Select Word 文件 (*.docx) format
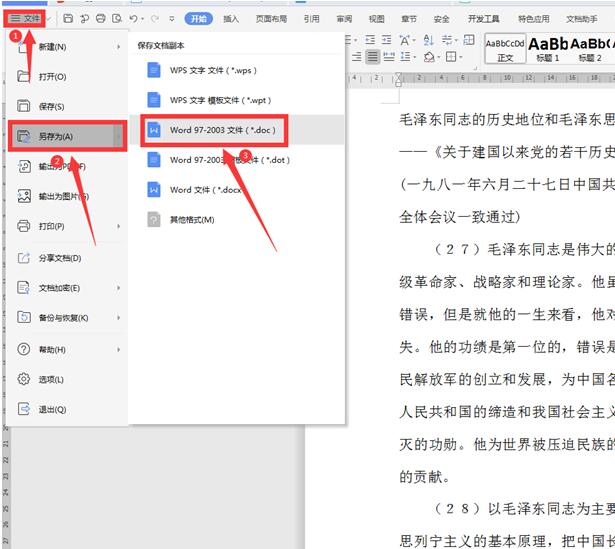This screenshot has height=549, width=615. (205, 189)
